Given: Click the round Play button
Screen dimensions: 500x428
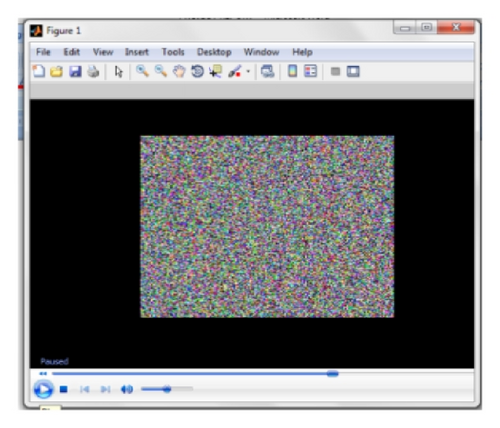Looking at the screenshot, I should tap(43, 389).
